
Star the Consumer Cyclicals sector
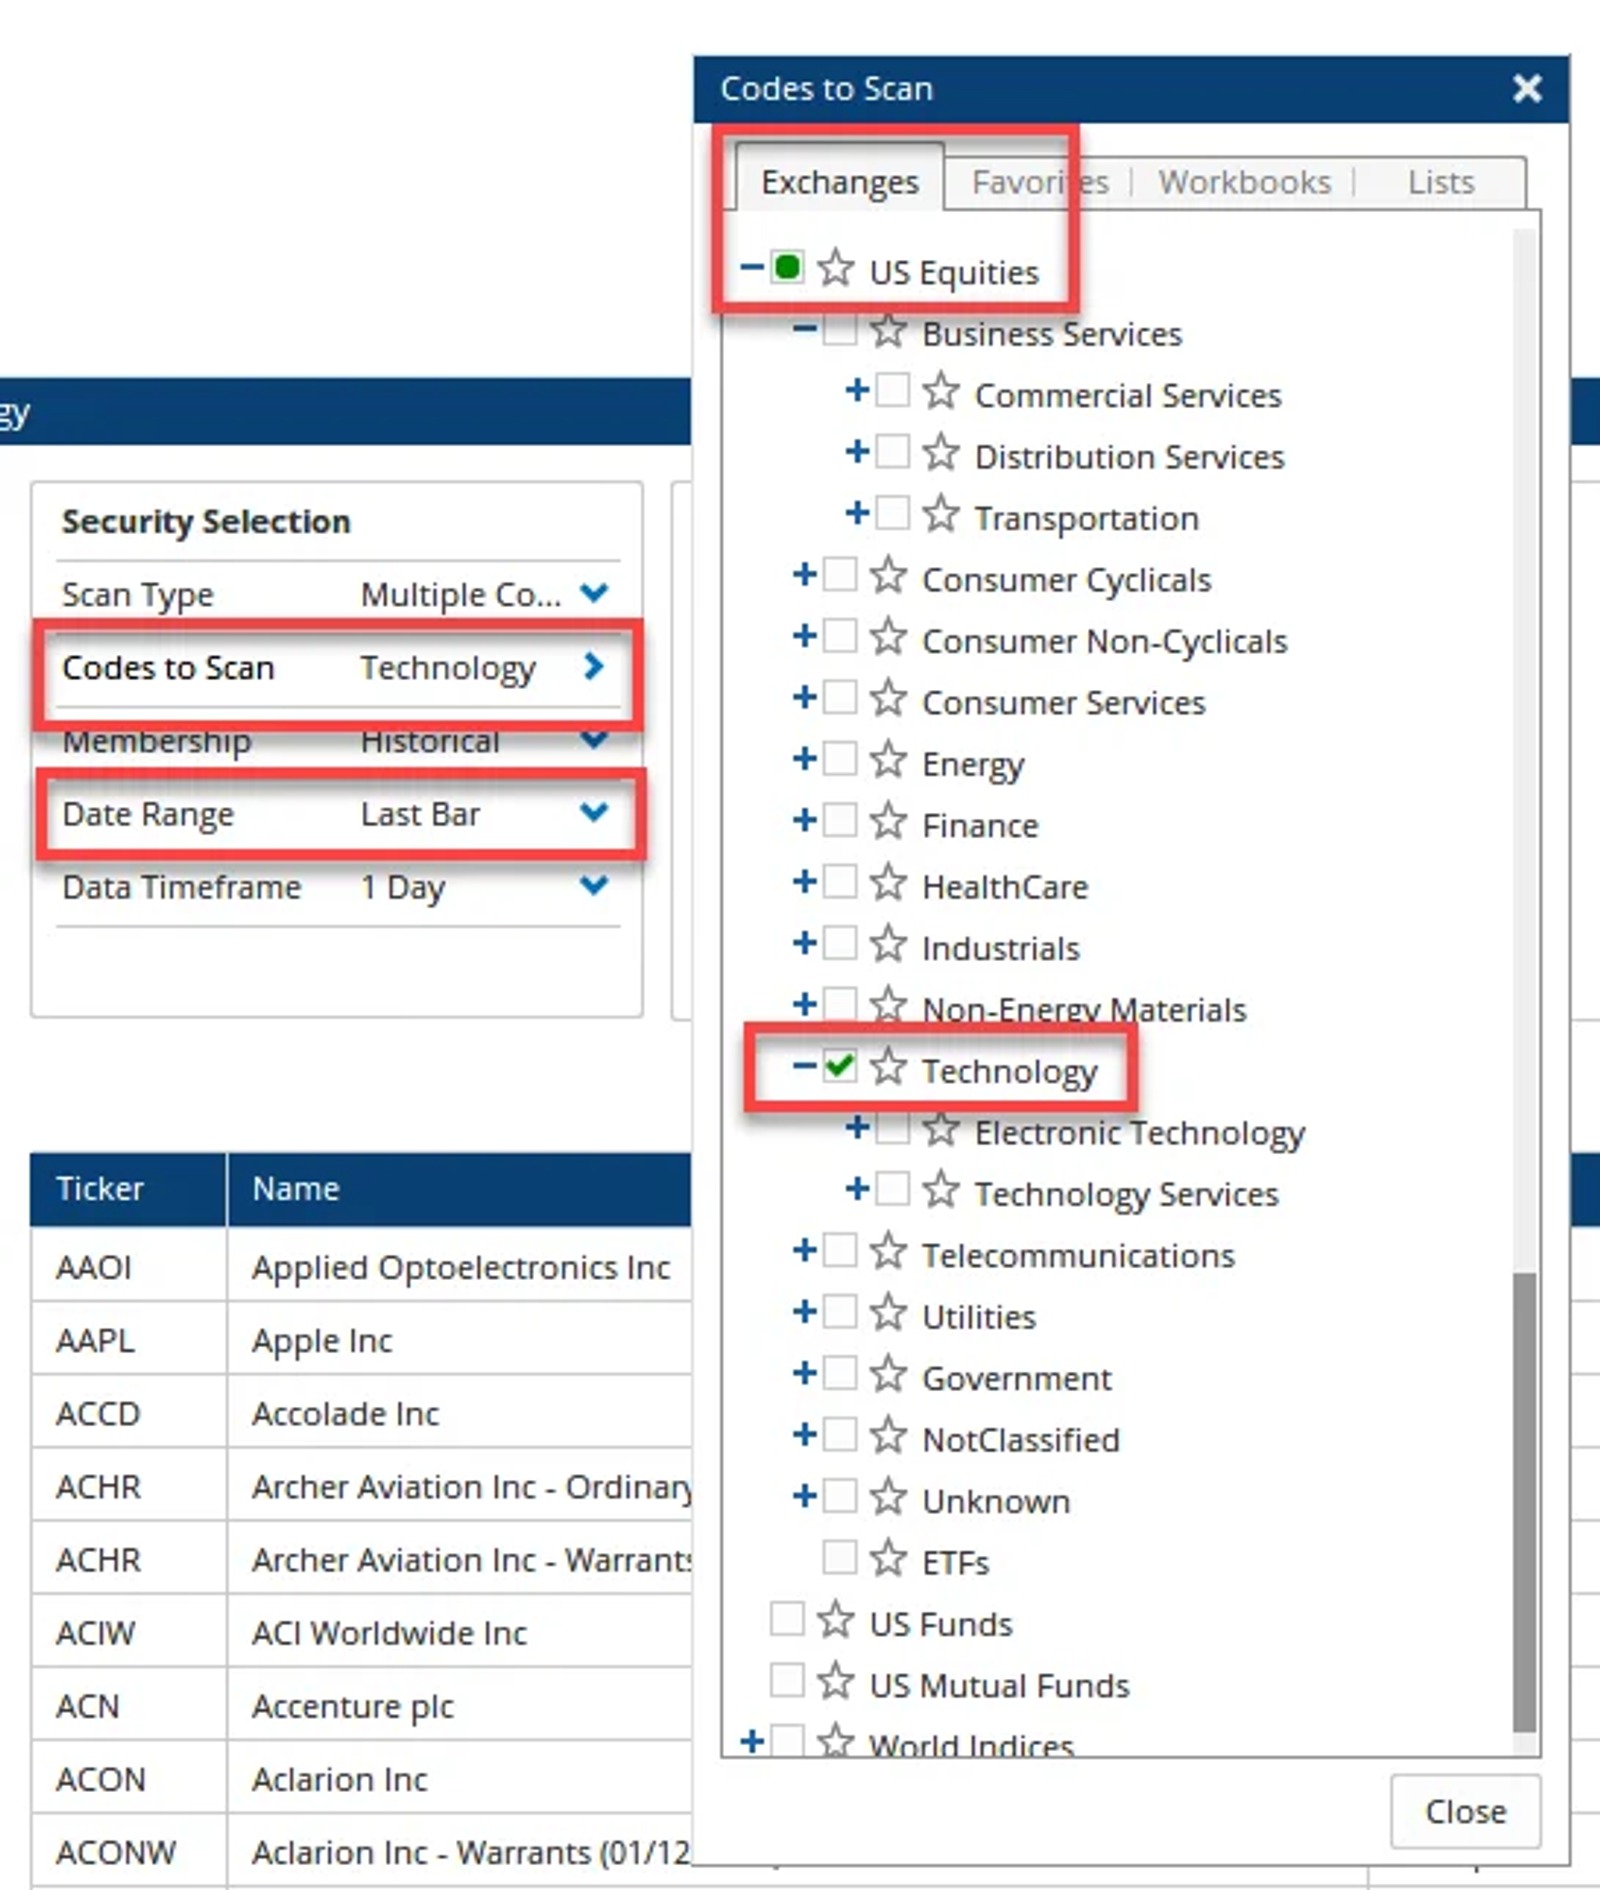888,575
